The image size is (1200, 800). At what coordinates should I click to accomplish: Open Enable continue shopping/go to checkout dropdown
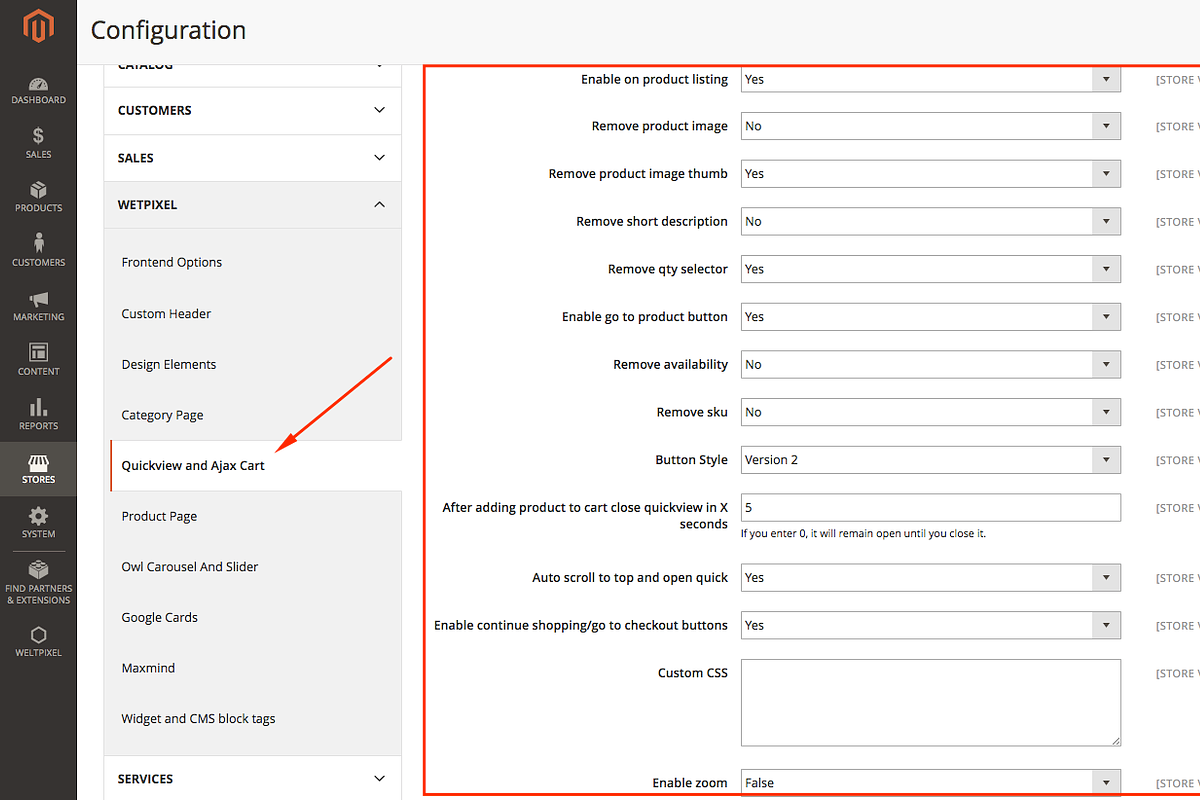coord(930,625)
